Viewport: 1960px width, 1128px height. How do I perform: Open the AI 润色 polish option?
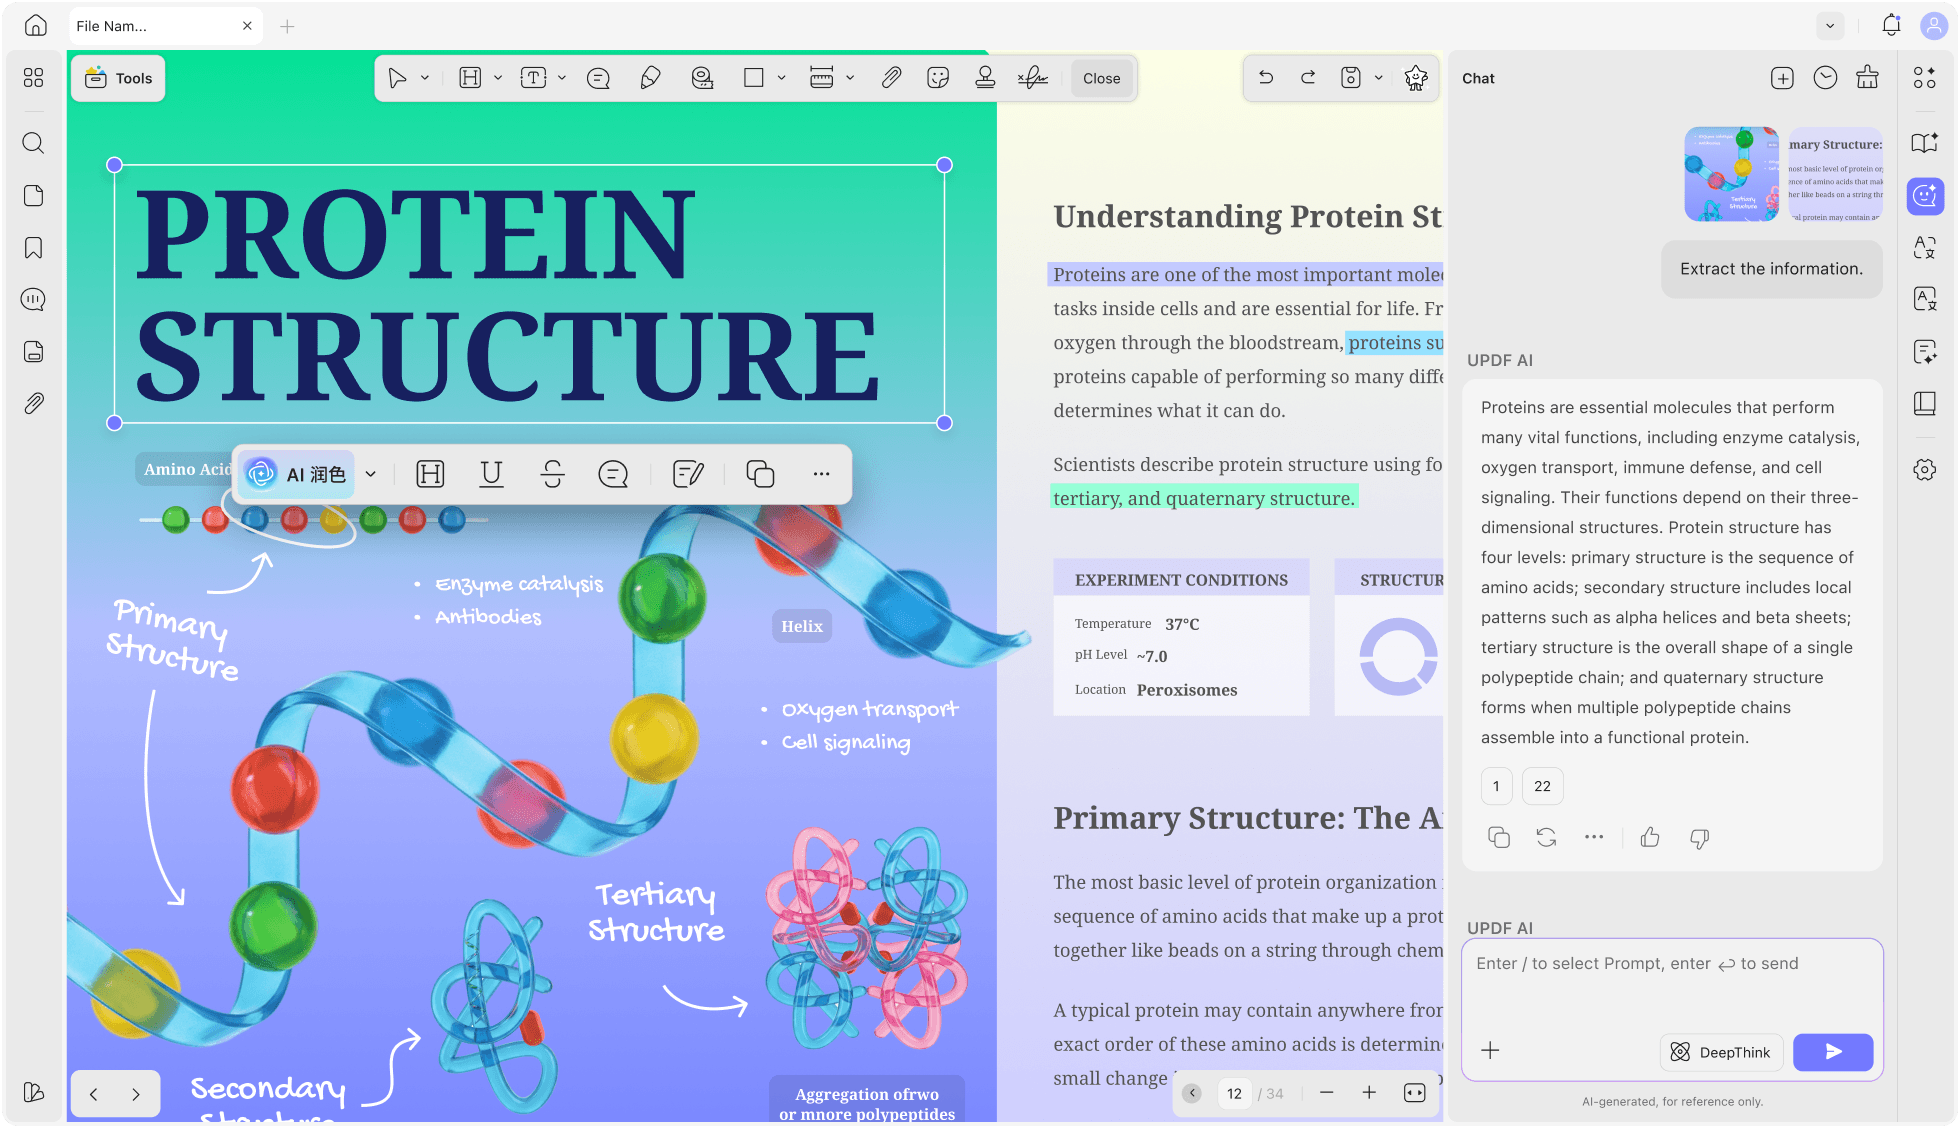297,474
